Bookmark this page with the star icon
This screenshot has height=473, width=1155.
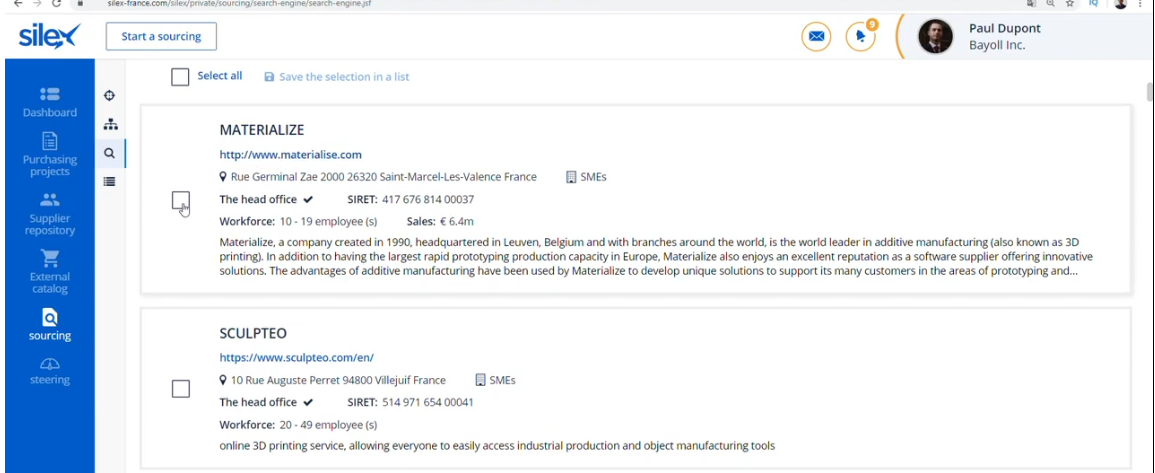1070,4
